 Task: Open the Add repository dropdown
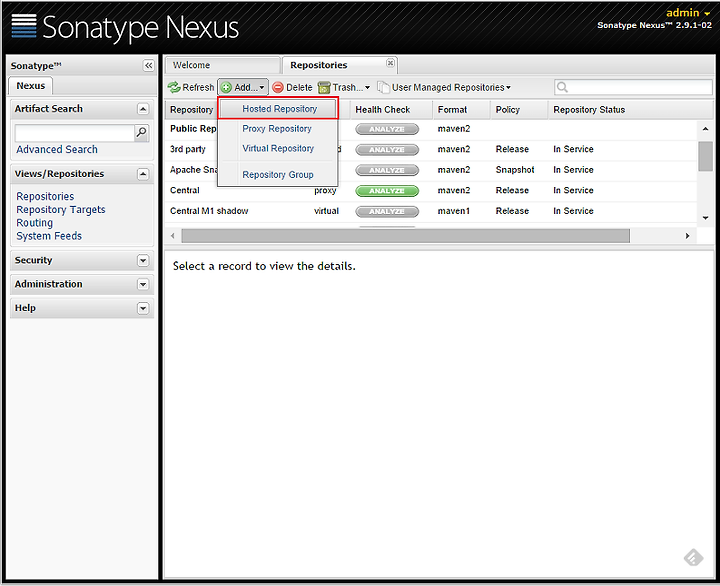[x=243, y=87]
